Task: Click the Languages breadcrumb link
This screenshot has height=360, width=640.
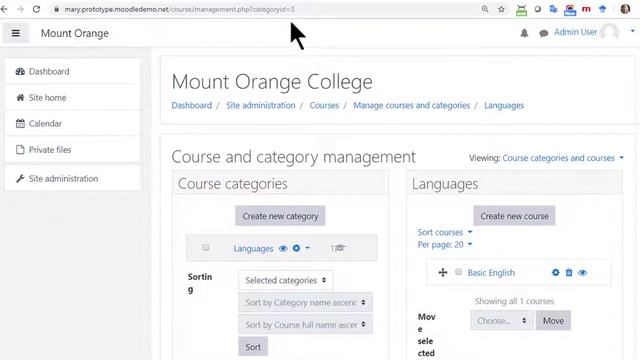Action: coord(504,105)
